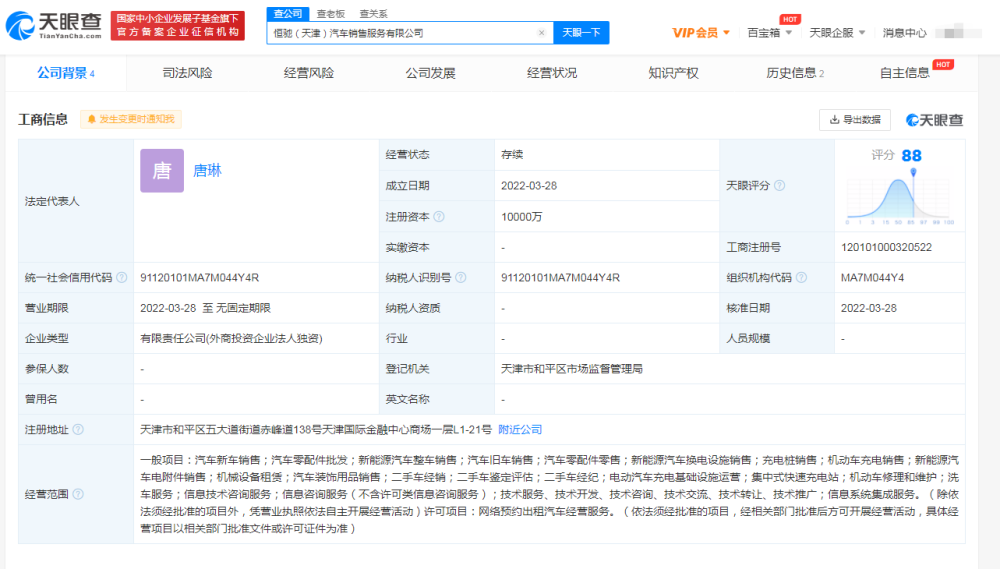
Task: Click the score 88 value
Action: click(911, 156)
